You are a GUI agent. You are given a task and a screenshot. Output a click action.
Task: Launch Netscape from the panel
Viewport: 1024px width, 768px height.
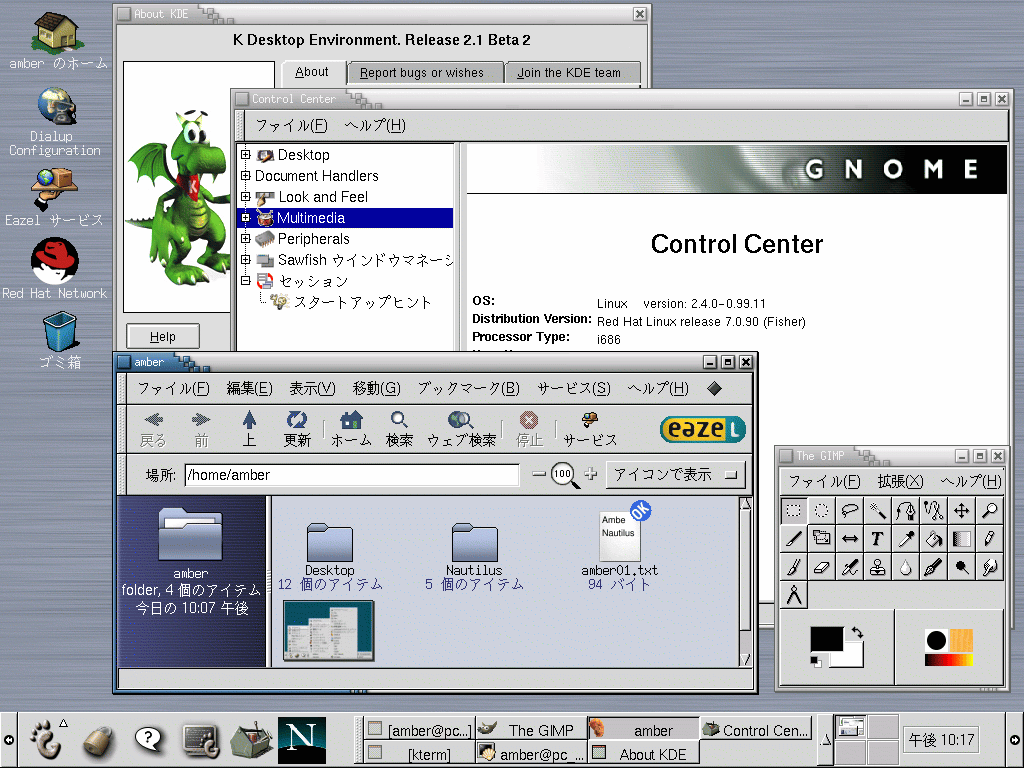tap(301, 739)
